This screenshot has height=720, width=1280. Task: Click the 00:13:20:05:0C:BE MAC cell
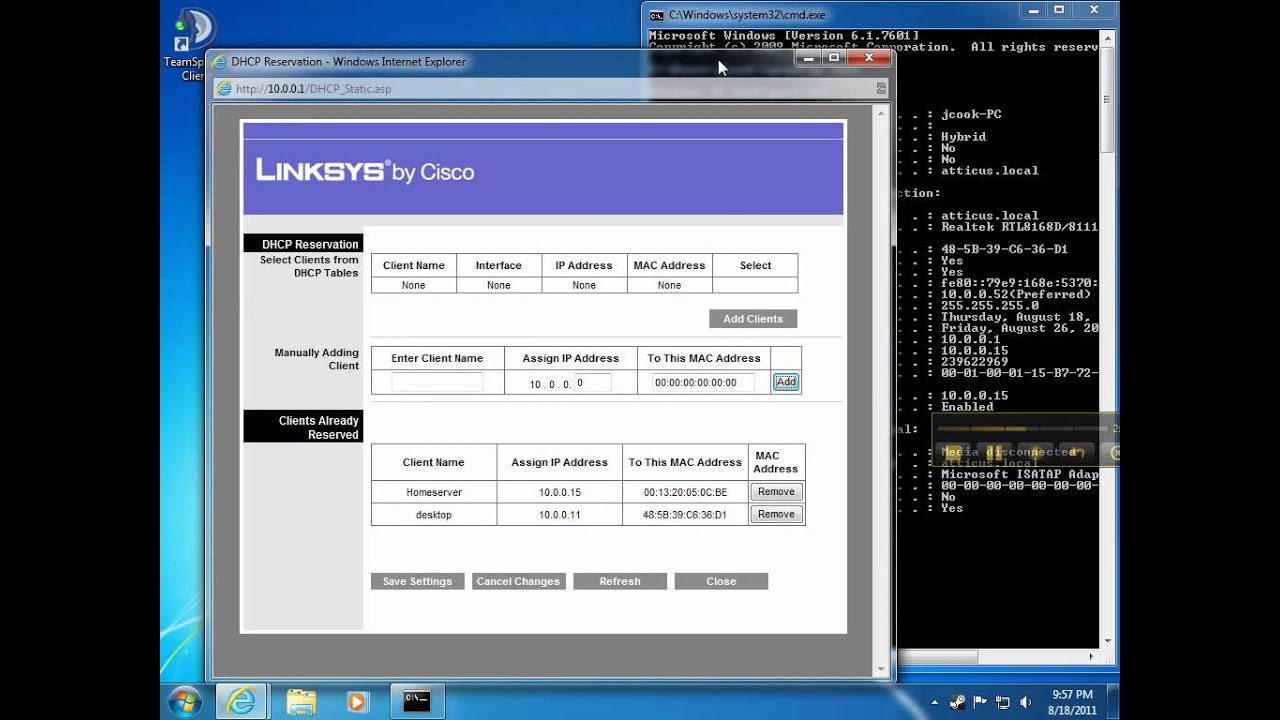coord(685,492)
